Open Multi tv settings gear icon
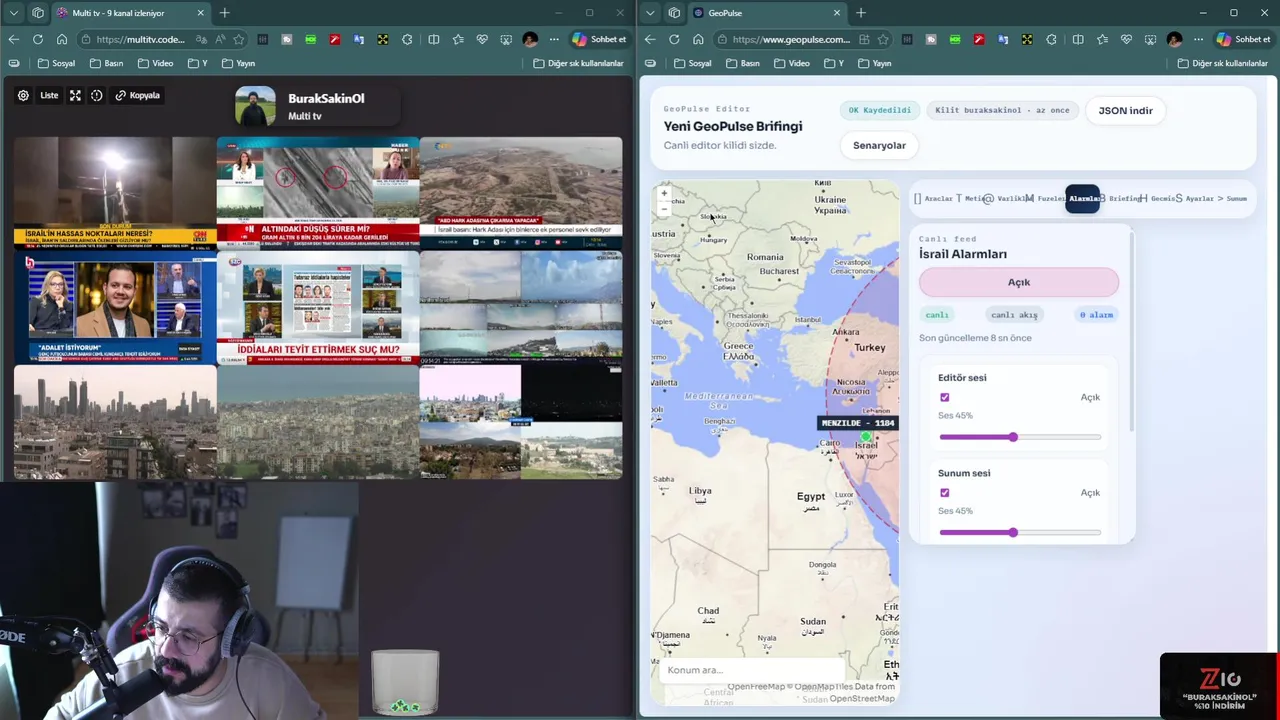The height and width of the screenshot is (720, 1280). coord(23,96)
